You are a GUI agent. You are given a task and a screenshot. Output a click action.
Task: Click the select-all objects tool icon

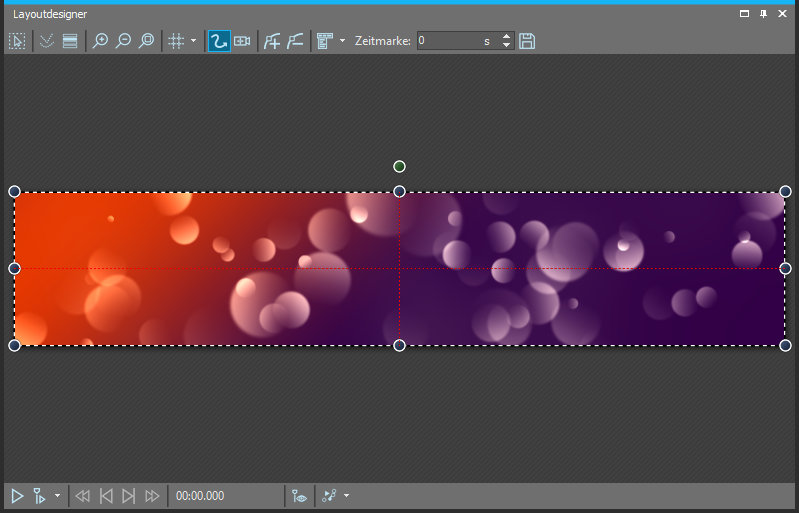pos(17,41)
